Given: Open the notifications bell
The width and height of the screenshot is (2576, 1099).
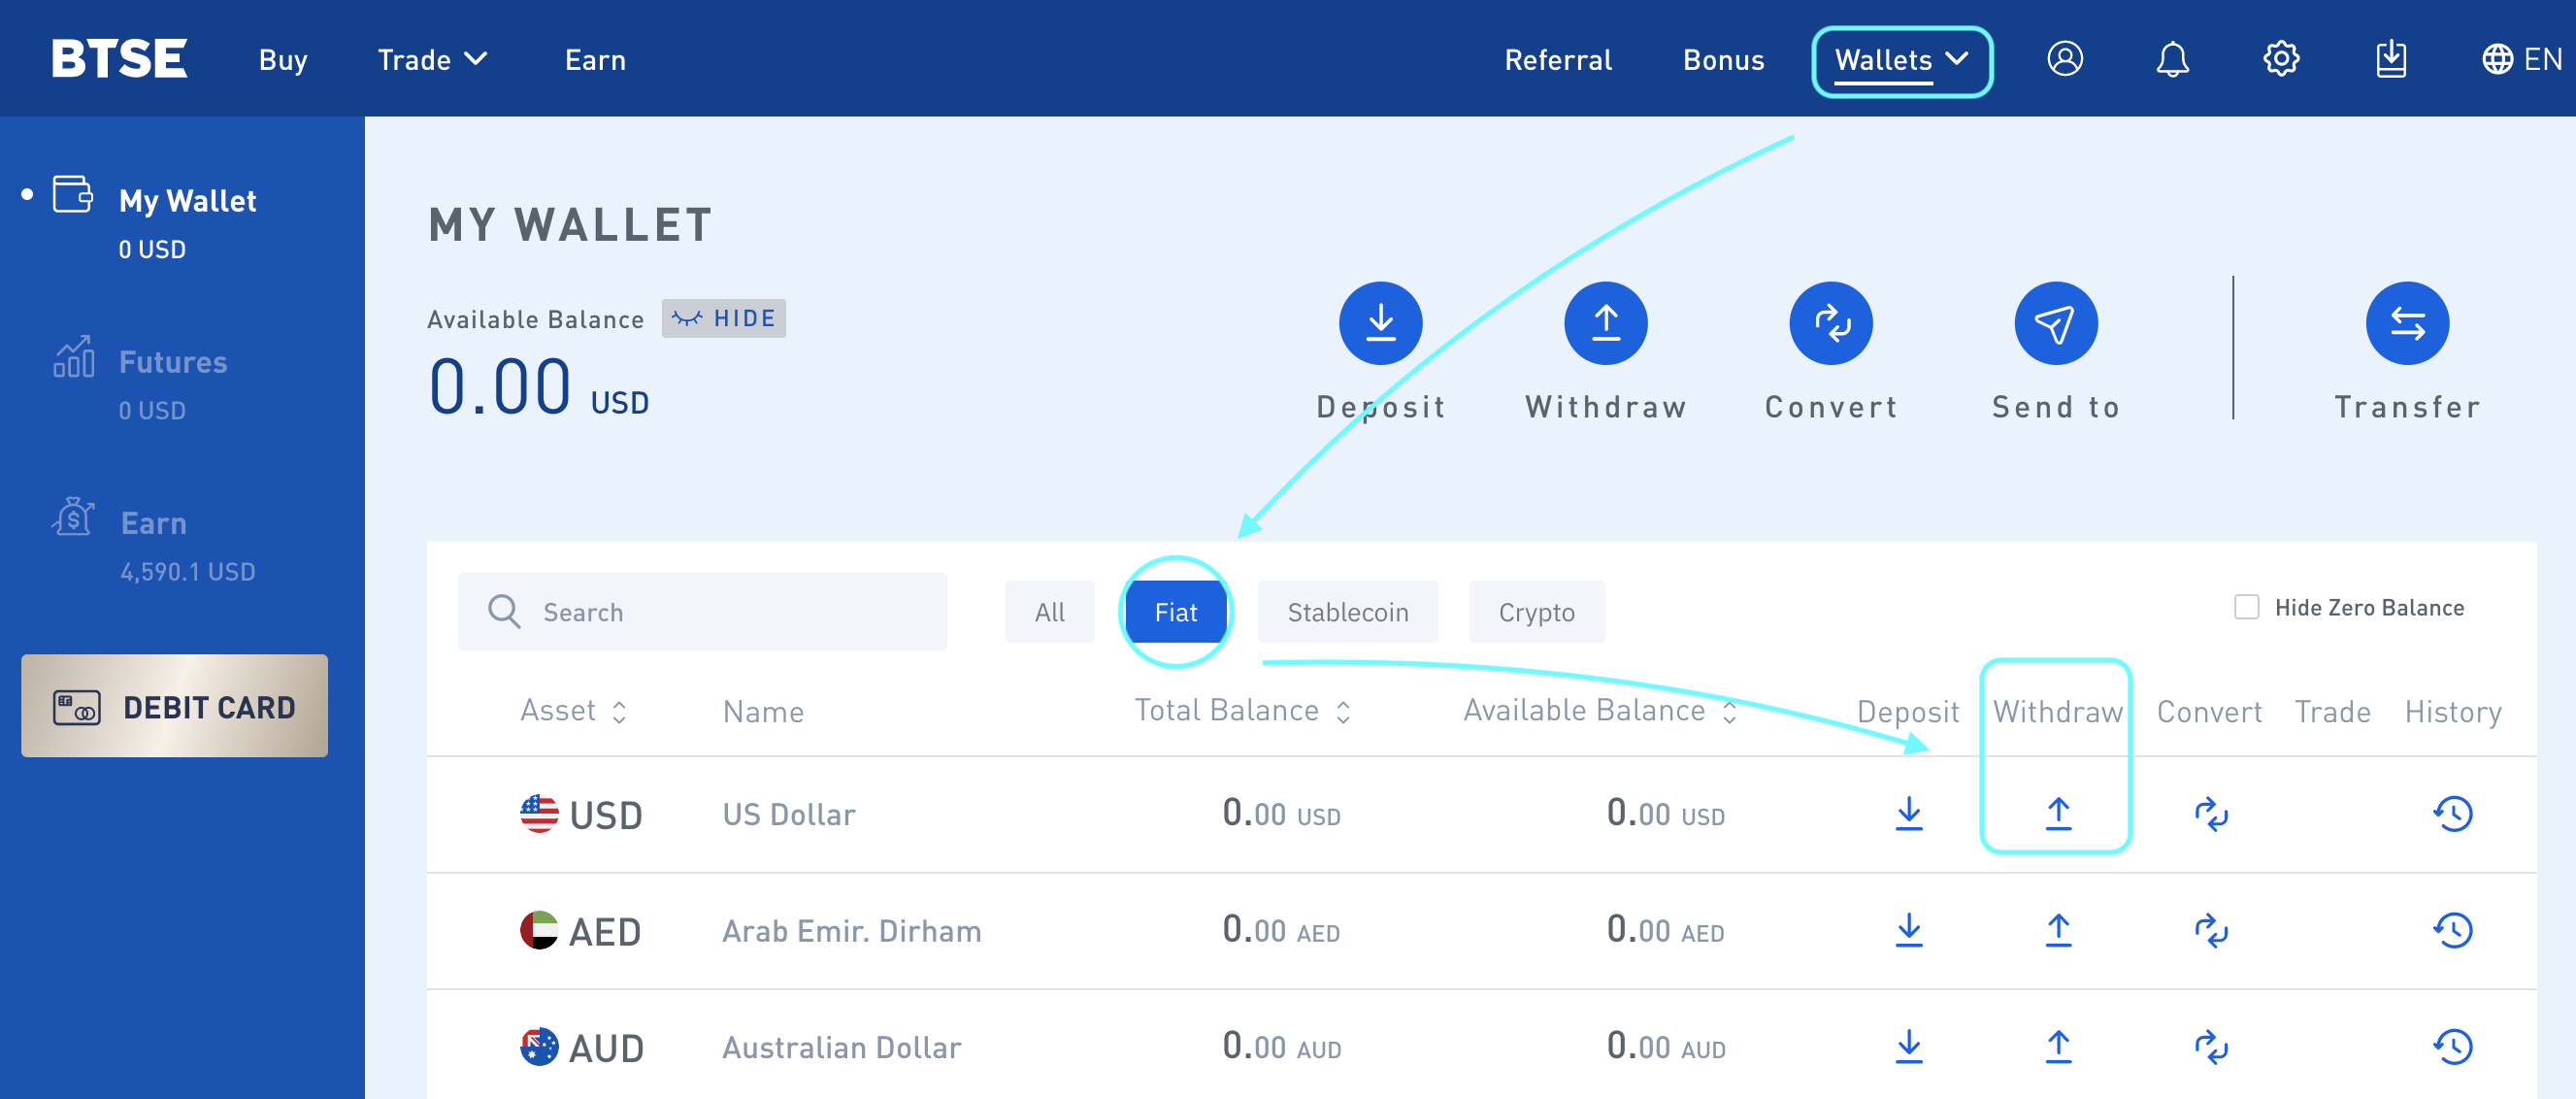Looking at the screenshot, I should pyautogui.click(x=2172, y=59).
